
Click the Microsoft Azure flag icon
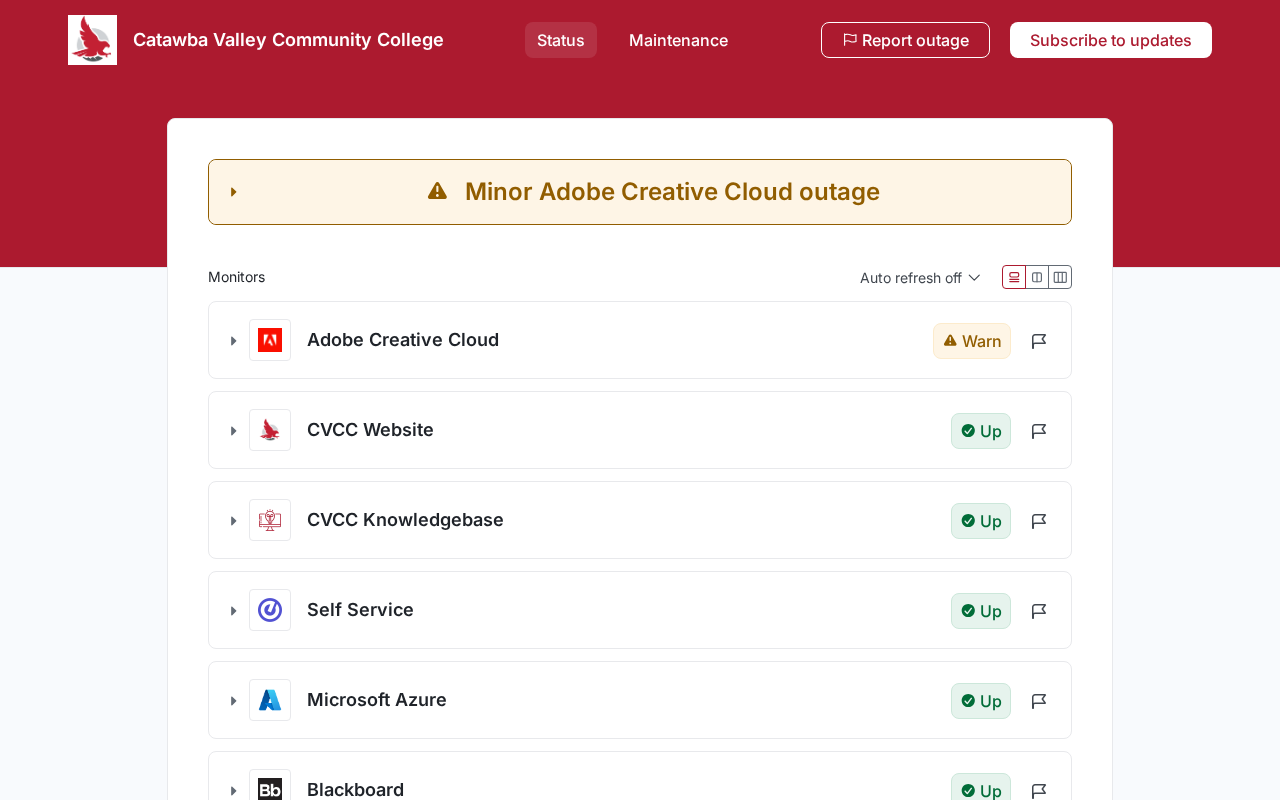pos(1039,701)
